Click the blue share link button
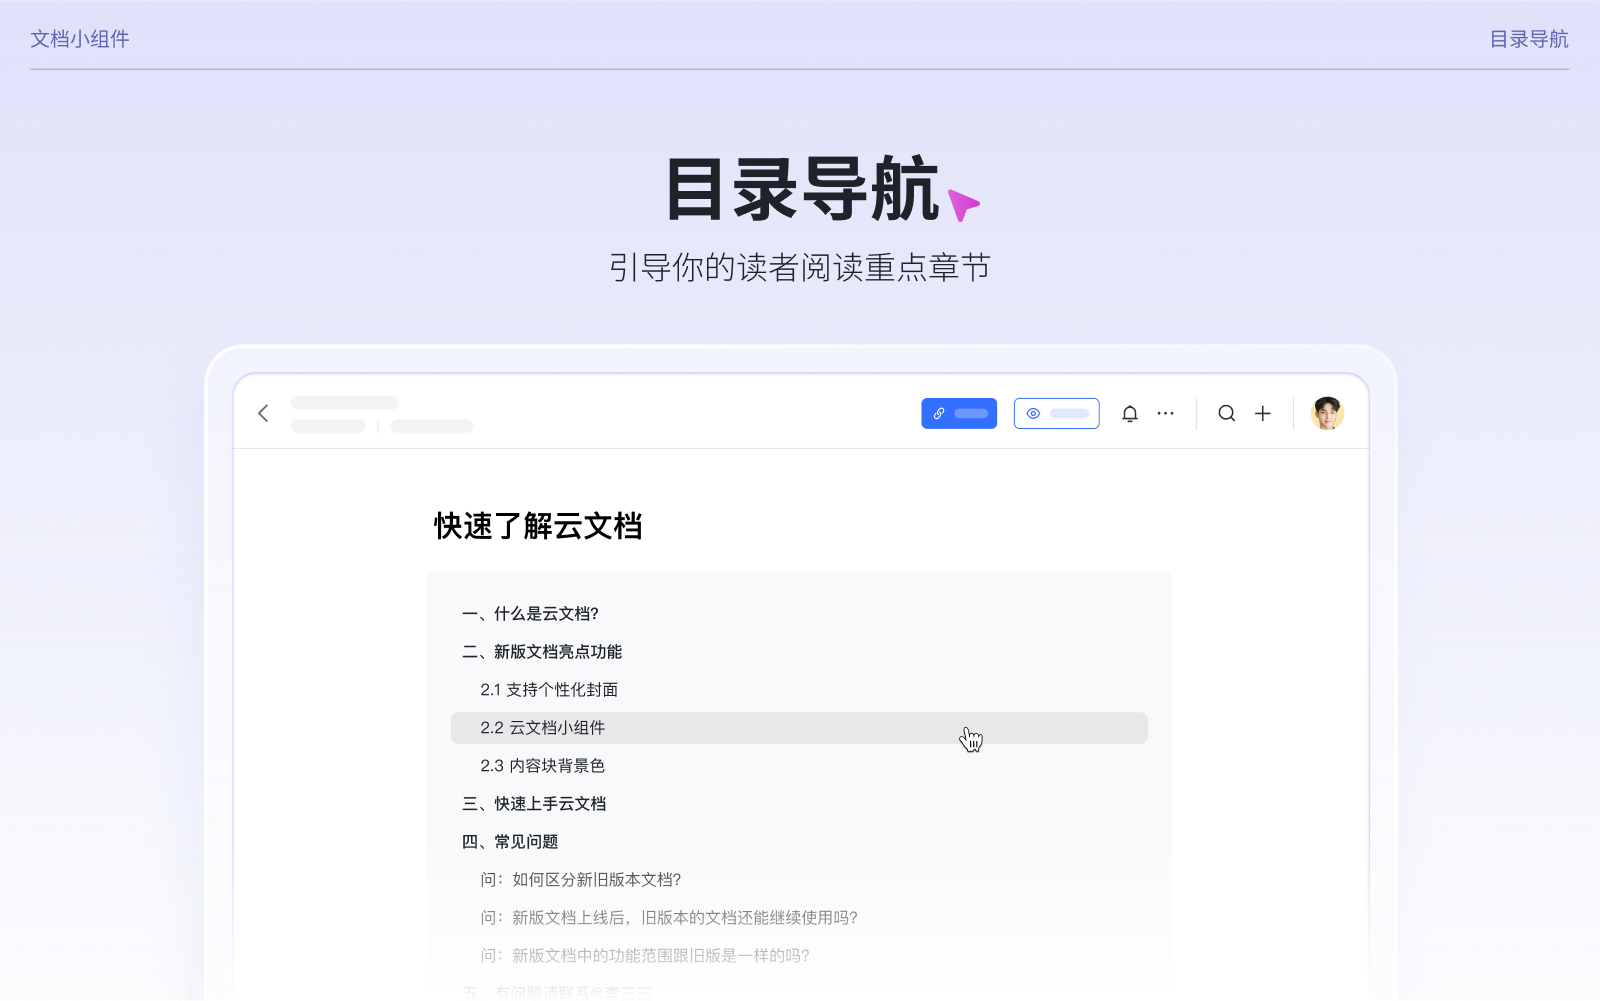 959,413
